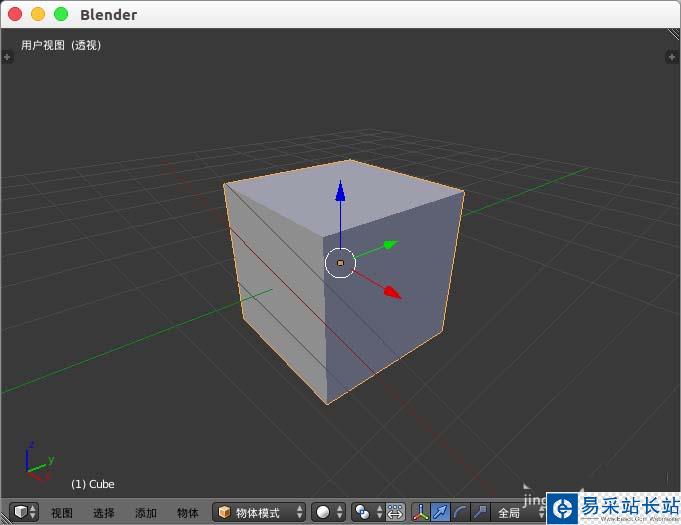This screenshot has height=525, width=681.
Task: Click the blue Z-axis arrow of the manipulator
Action: click(x=340, y=191)
